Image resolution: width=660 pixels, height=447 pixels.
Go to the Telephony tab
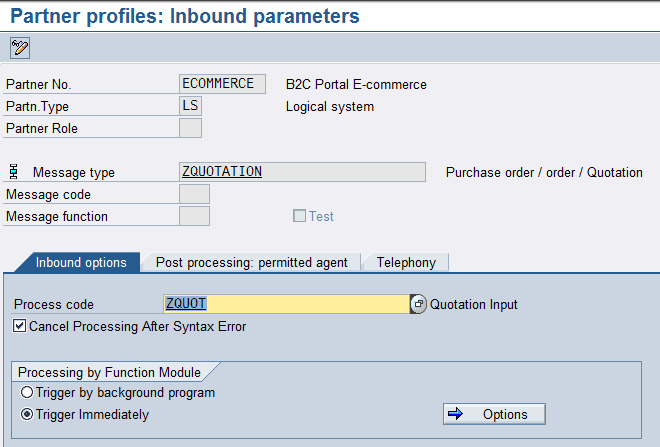click(x=406, y=262)
